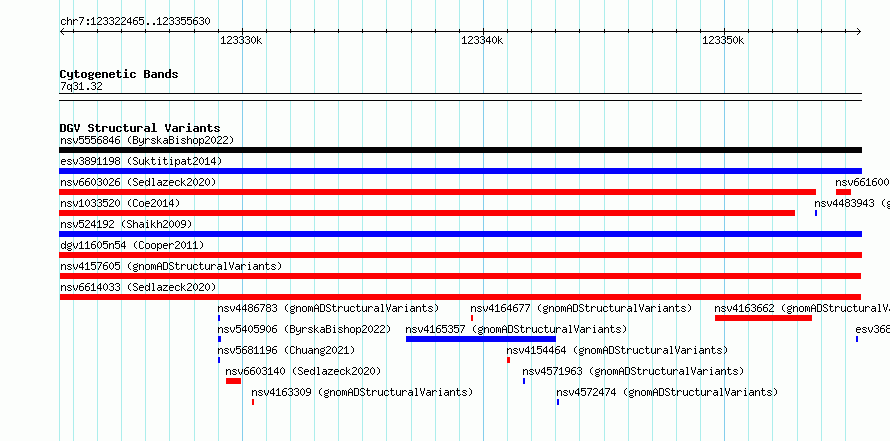The width and height of the screenshot is (890, 441).
Task: Click the red bar under nsv1033520
Action: pyautogui.click(x=427, y=213)
